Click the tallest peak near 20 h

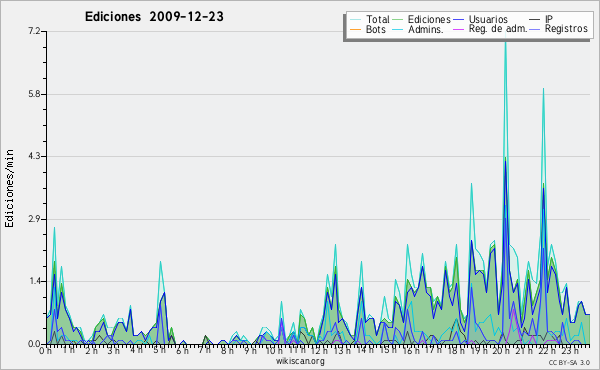[505, 37]
